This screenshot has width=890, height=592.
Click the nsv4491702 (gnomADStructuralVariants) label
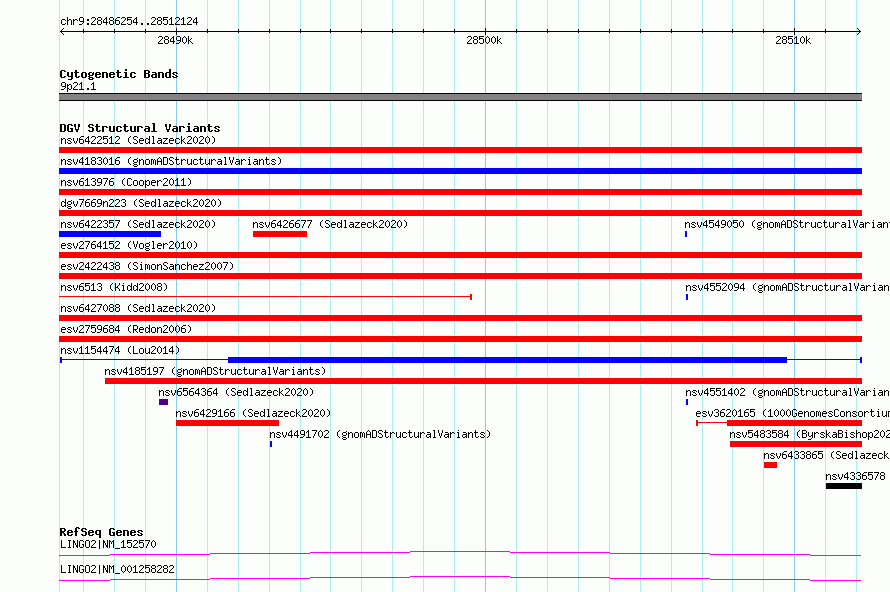[x=380, y=434]
